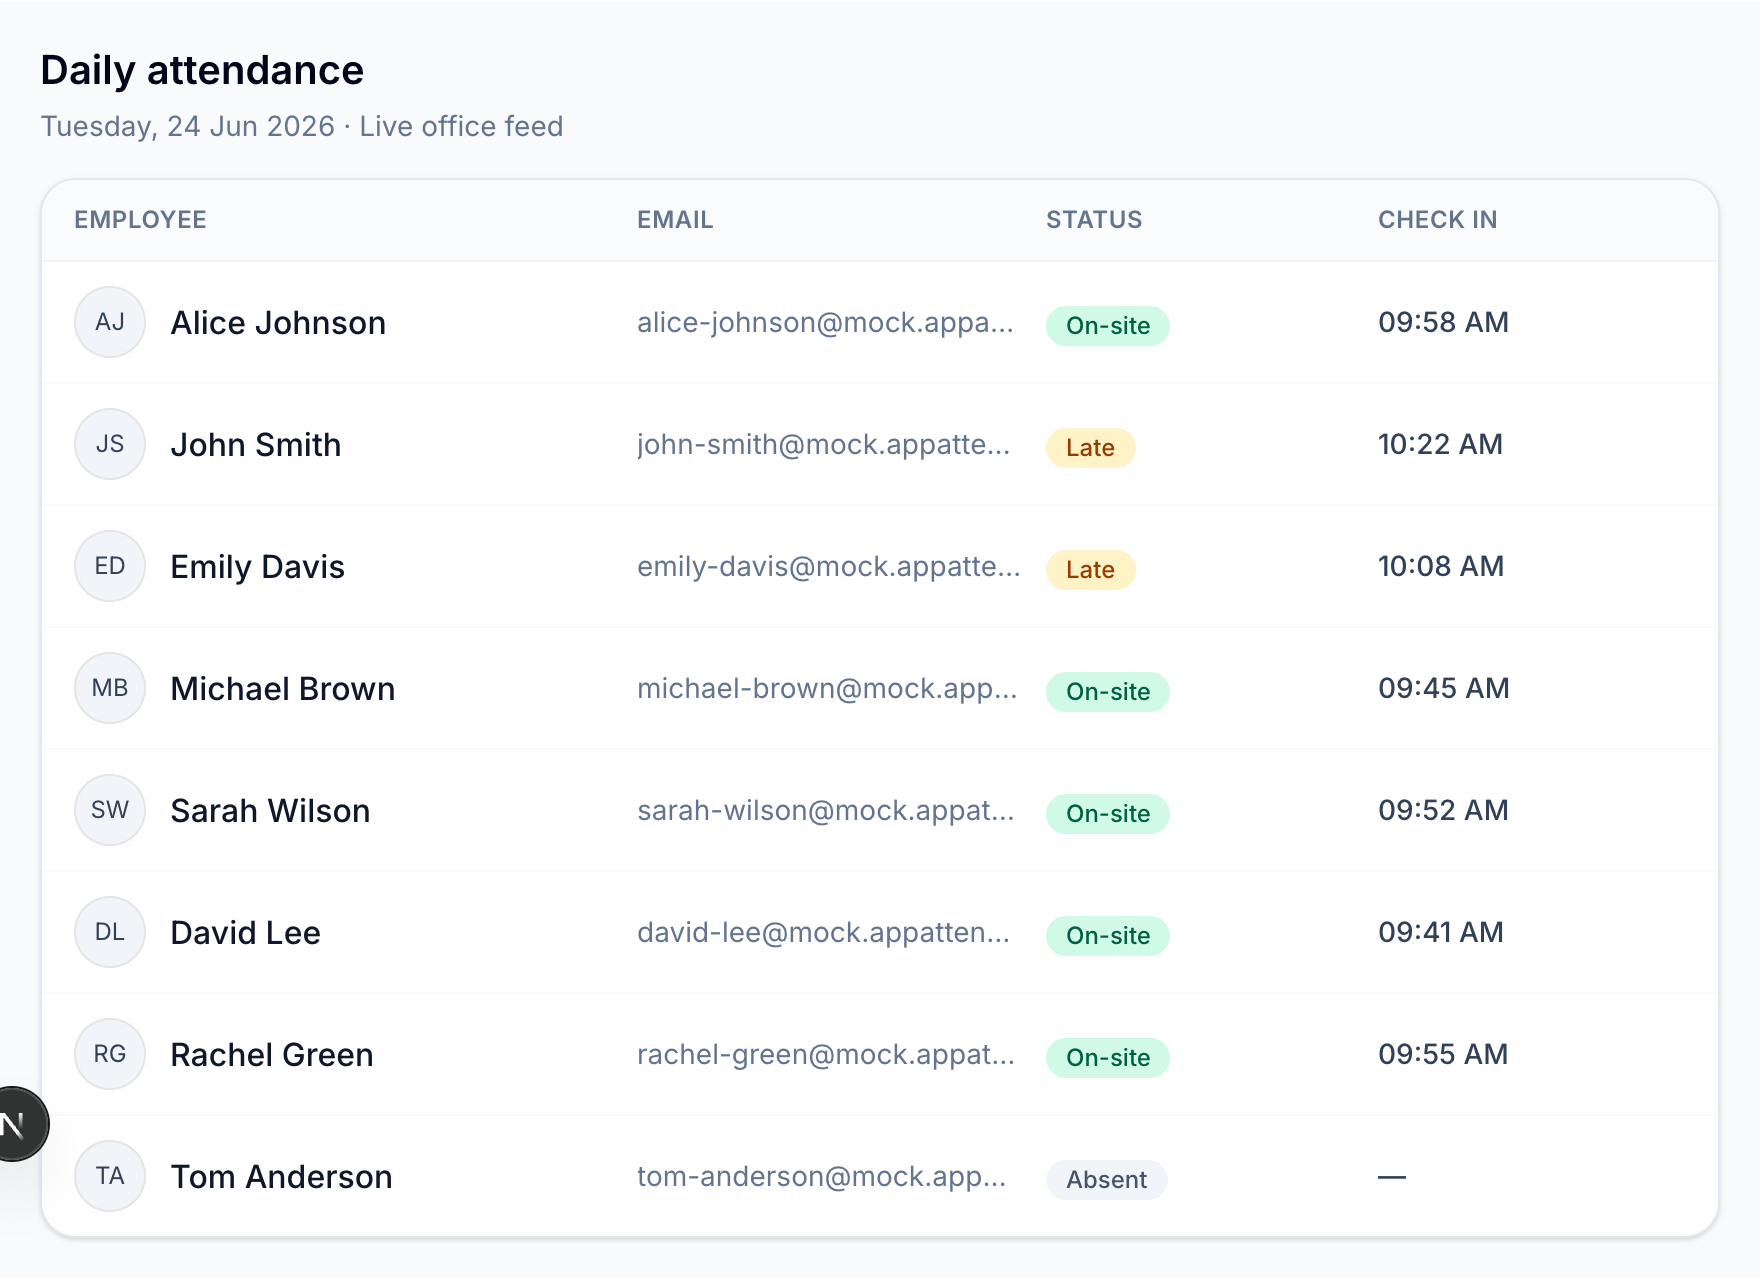The height and width of the screenshot is (1278, 1760).
Task: Click the JS avatar for John Smith
Action: (110, 444)
